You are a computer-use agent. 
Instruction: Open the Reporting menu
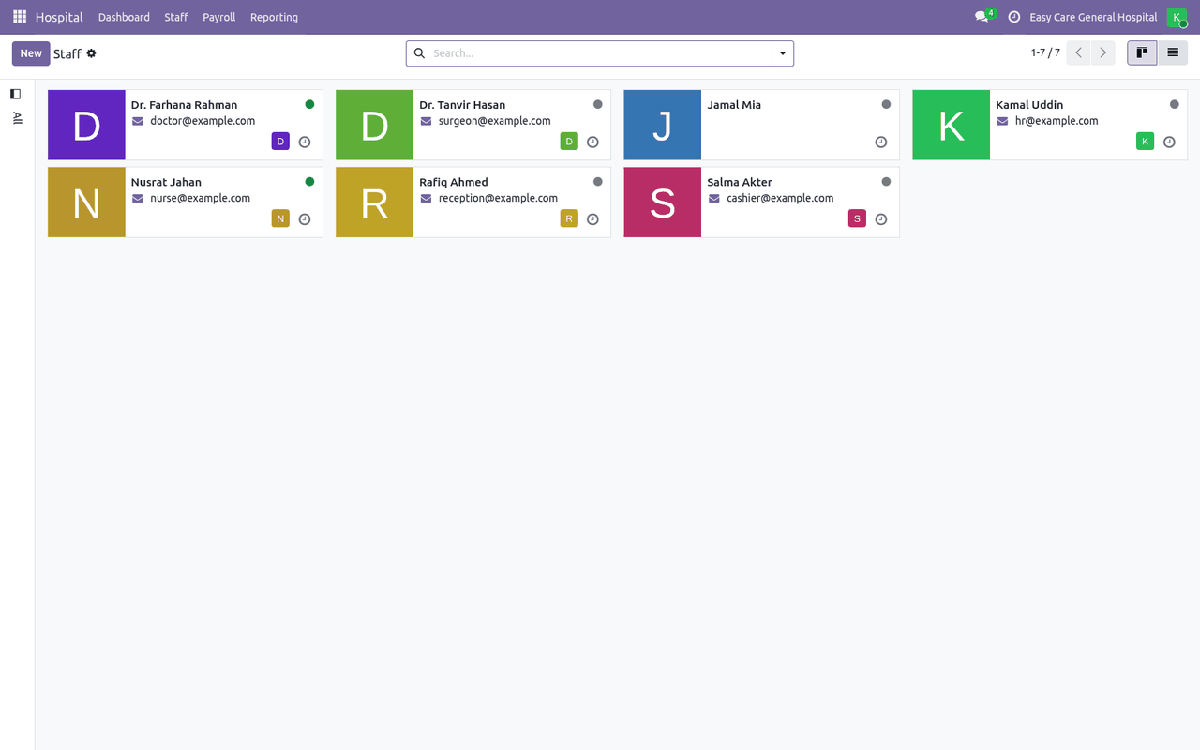[x=274, y=17]
